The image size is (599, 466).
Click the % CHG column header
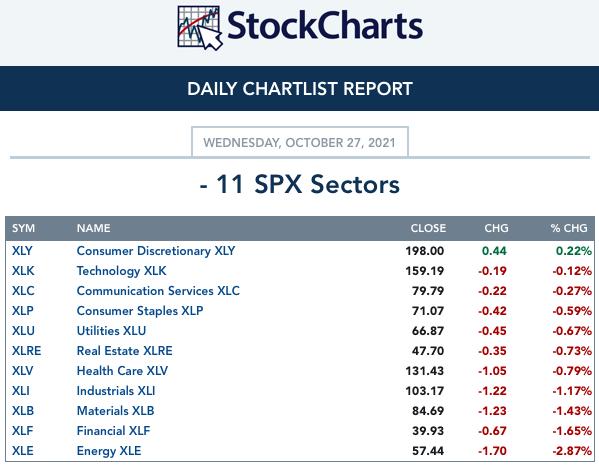pos(569,228)
